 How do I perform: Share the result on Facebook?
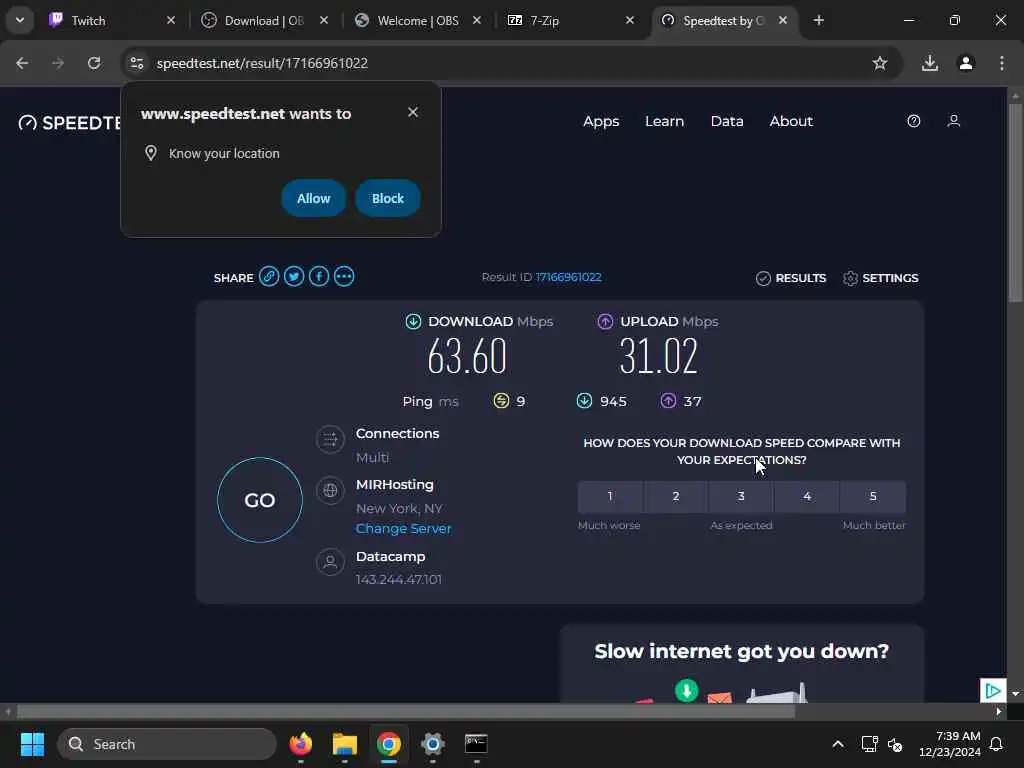(x=319, y=277)
